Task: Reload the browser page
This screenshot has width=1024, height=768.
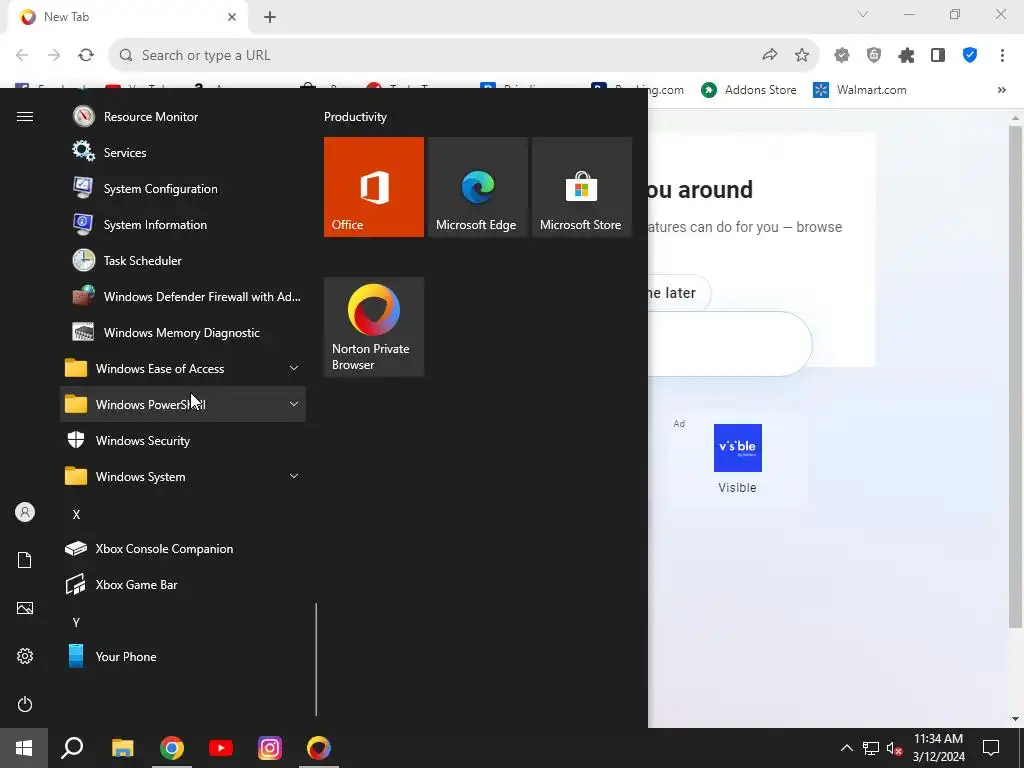Action: [x=86, y=56]
